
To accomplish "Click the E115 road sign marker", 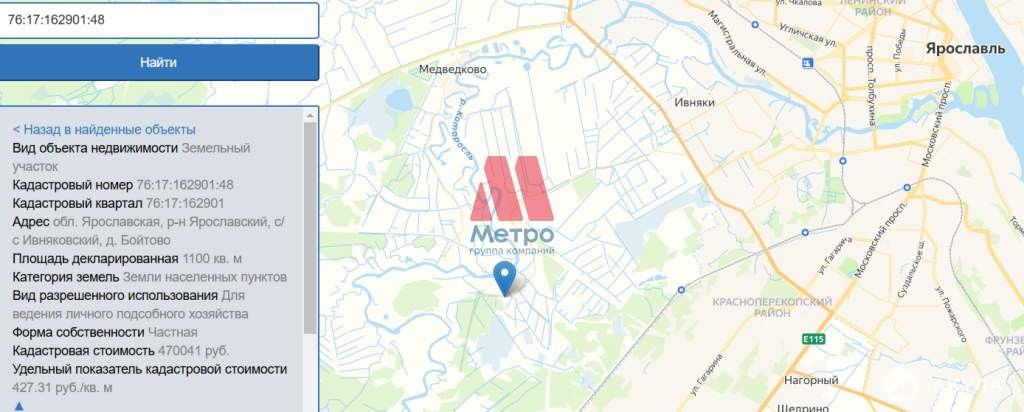I will click(814, 339).
